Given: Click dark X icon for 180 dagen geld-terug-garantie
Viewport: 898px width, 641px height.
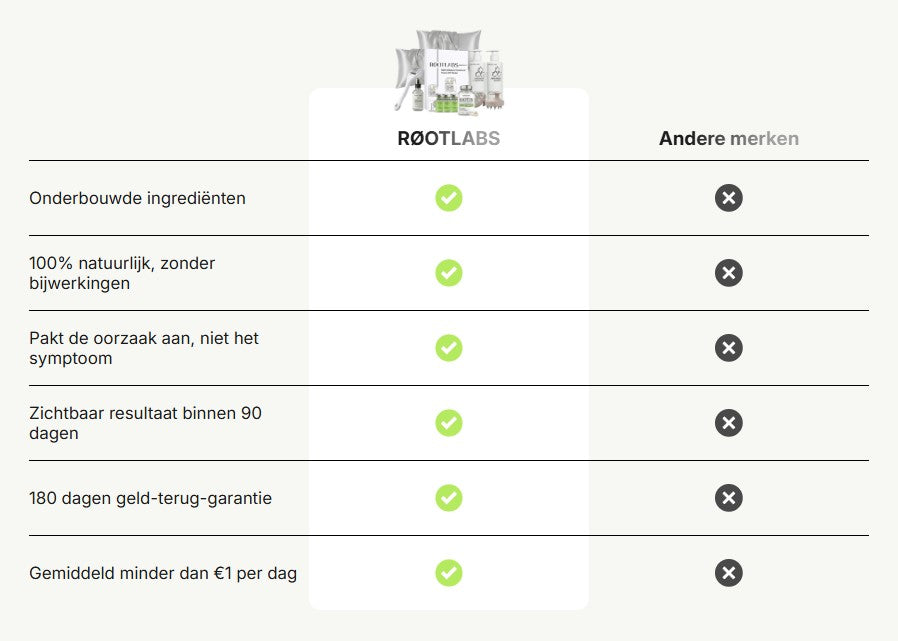Looking at the screenshot, I should click(729, 498).
